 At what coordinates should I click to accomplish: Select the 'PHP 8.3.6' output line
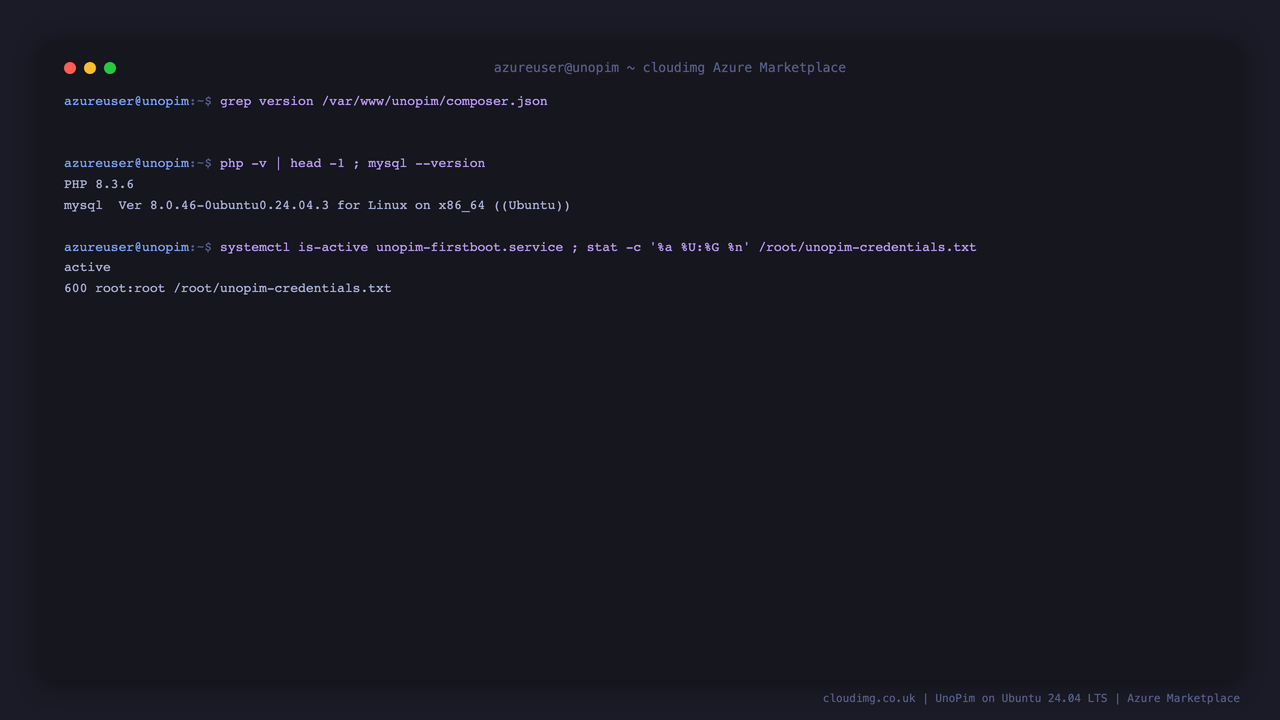point(99,184)
